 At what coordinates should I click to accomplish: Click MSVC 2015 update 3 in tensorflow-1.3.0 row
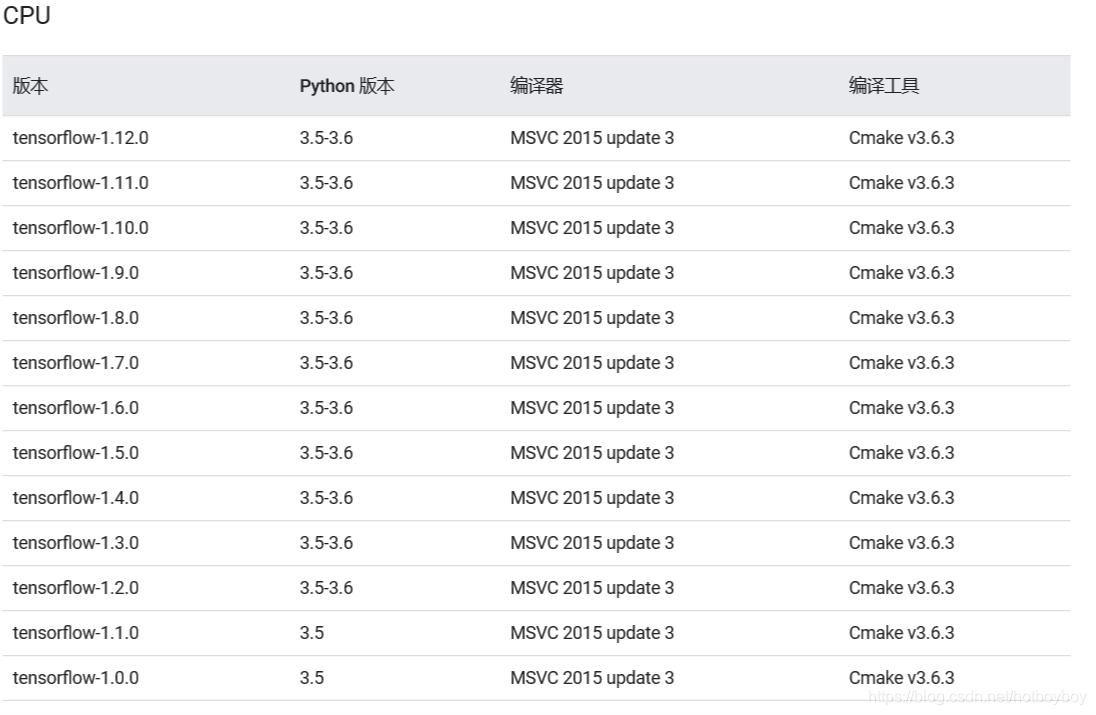pos(592,543)
